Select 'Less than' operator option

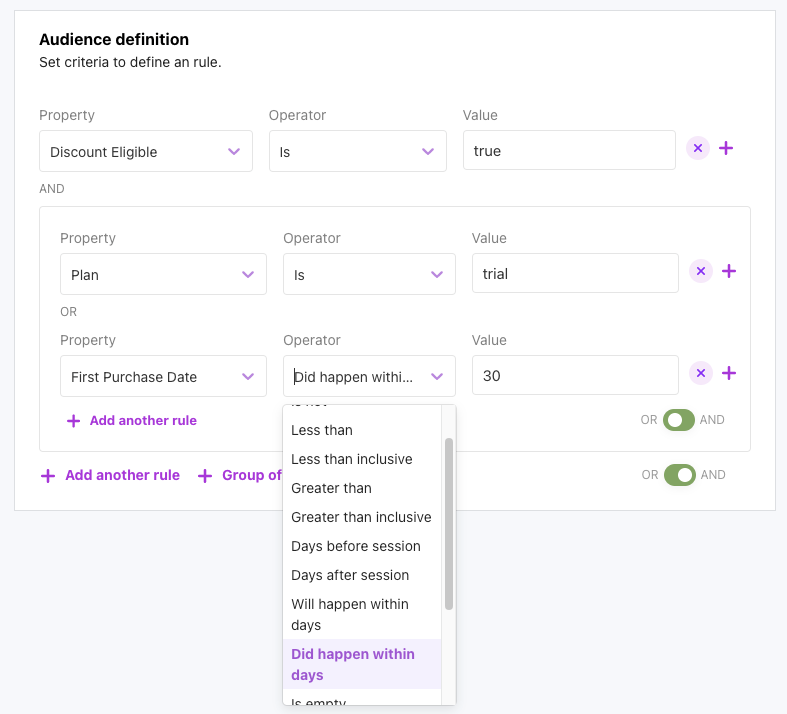[x=322, y=430]
